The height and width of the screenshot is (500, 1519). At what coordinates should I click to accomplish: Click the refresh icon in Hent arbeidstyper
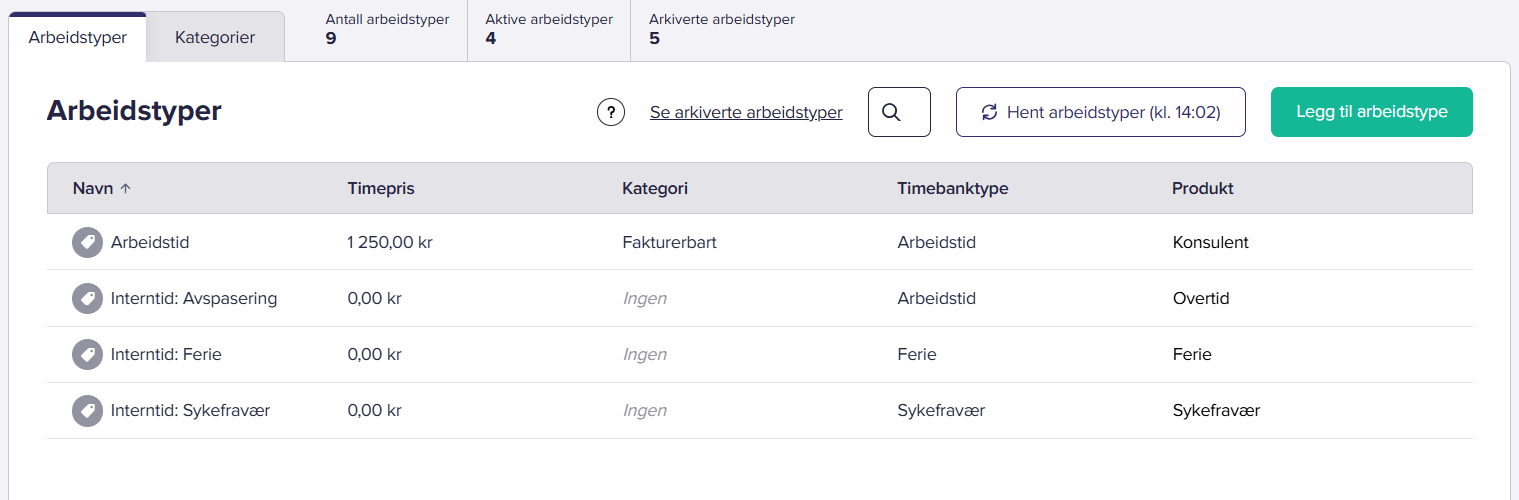coord(989,112)
